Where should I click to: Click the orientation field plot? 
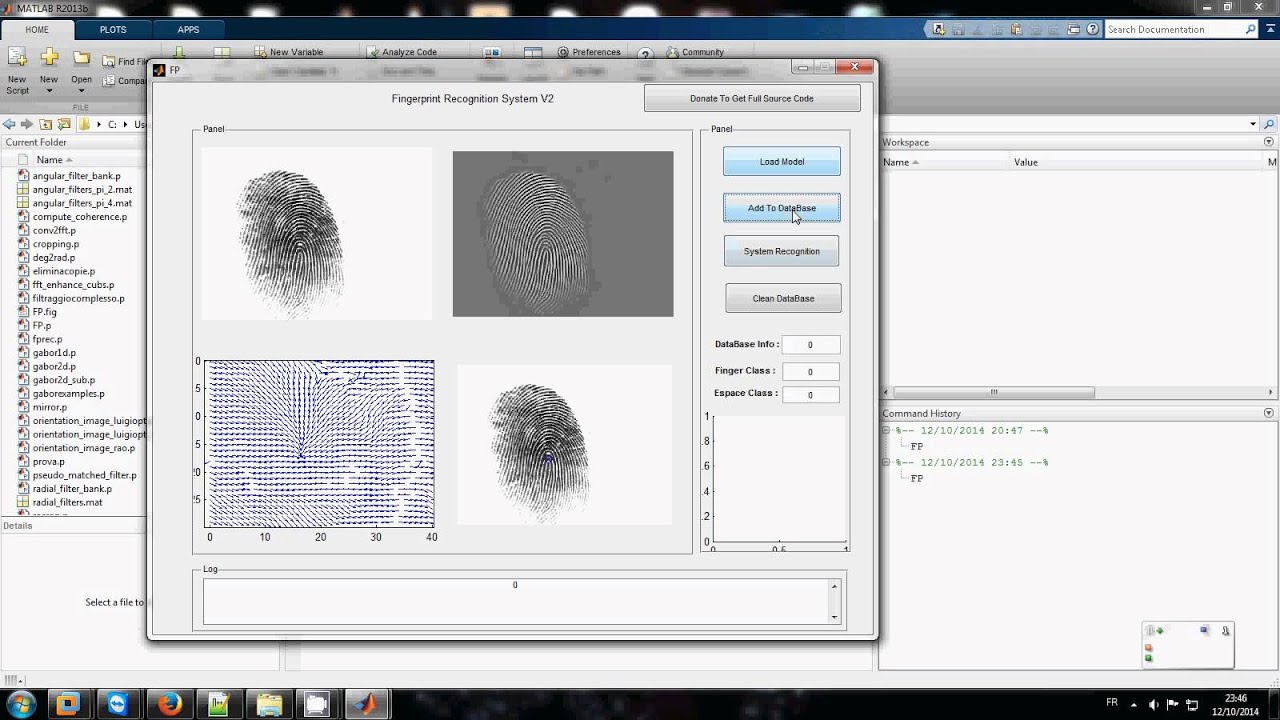(319, 444)
